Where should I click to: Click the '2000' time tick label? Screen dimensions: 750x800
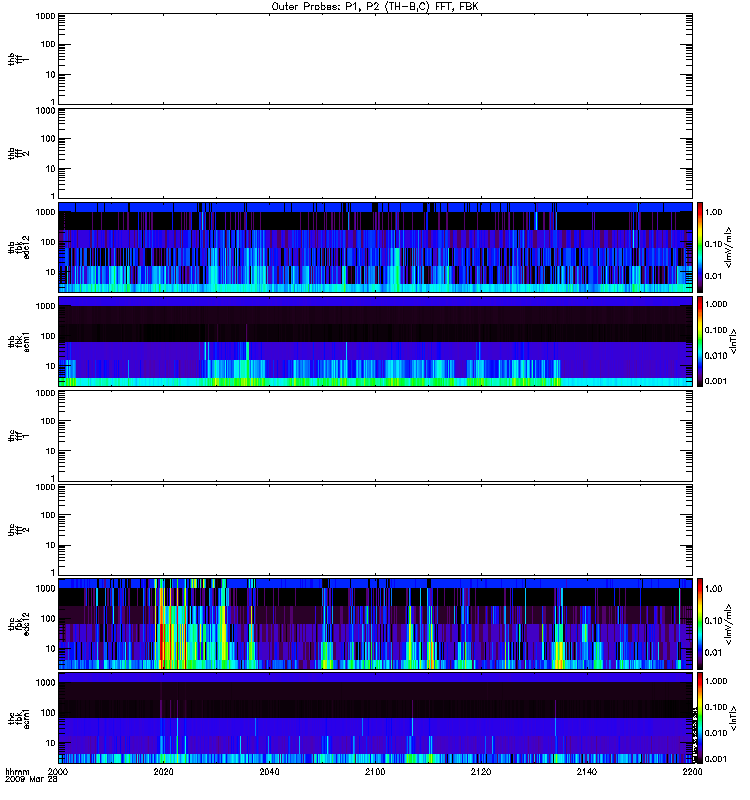tap(58, 771)
